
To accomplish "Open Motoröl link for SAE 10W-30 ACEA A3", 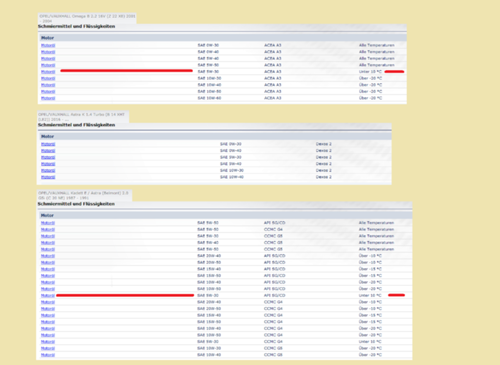I will (x=48, y=78).
